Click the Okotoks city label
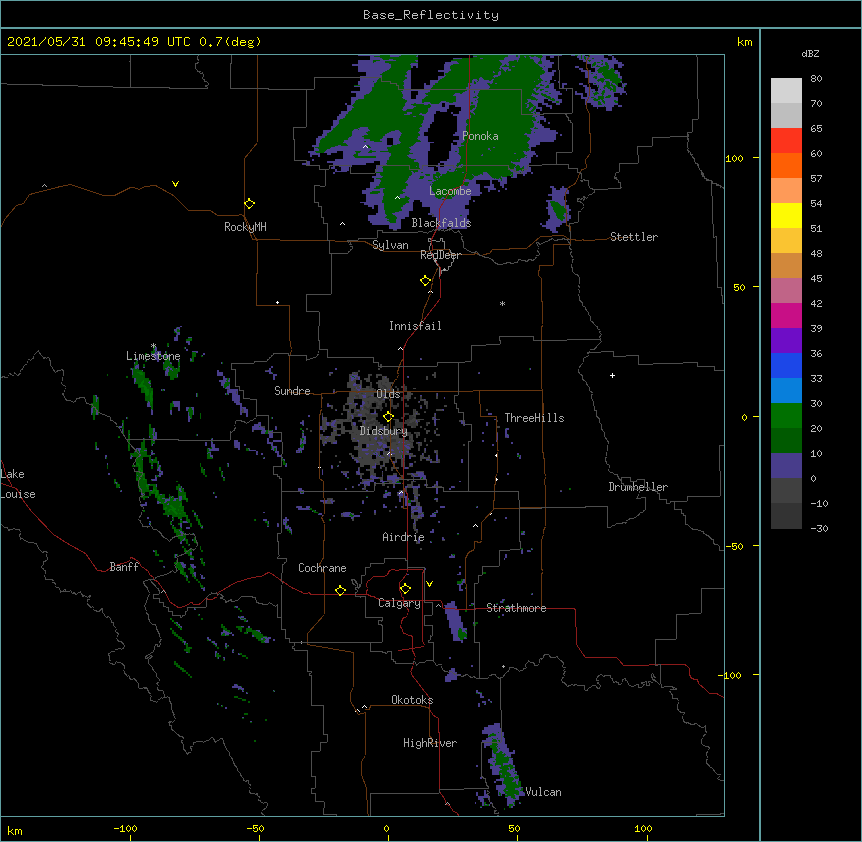862x842 pixels. 412,700
